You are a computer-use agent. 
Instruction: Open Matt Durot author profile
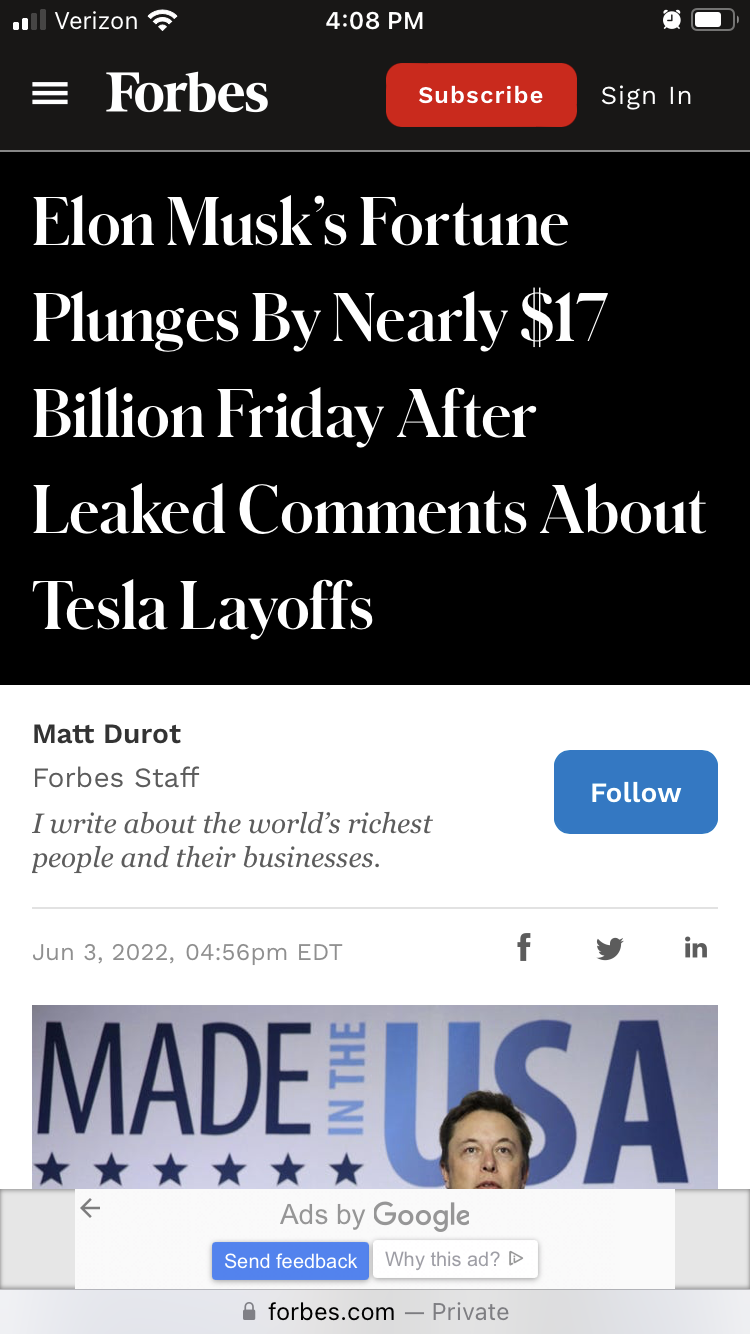coord(107,734)
